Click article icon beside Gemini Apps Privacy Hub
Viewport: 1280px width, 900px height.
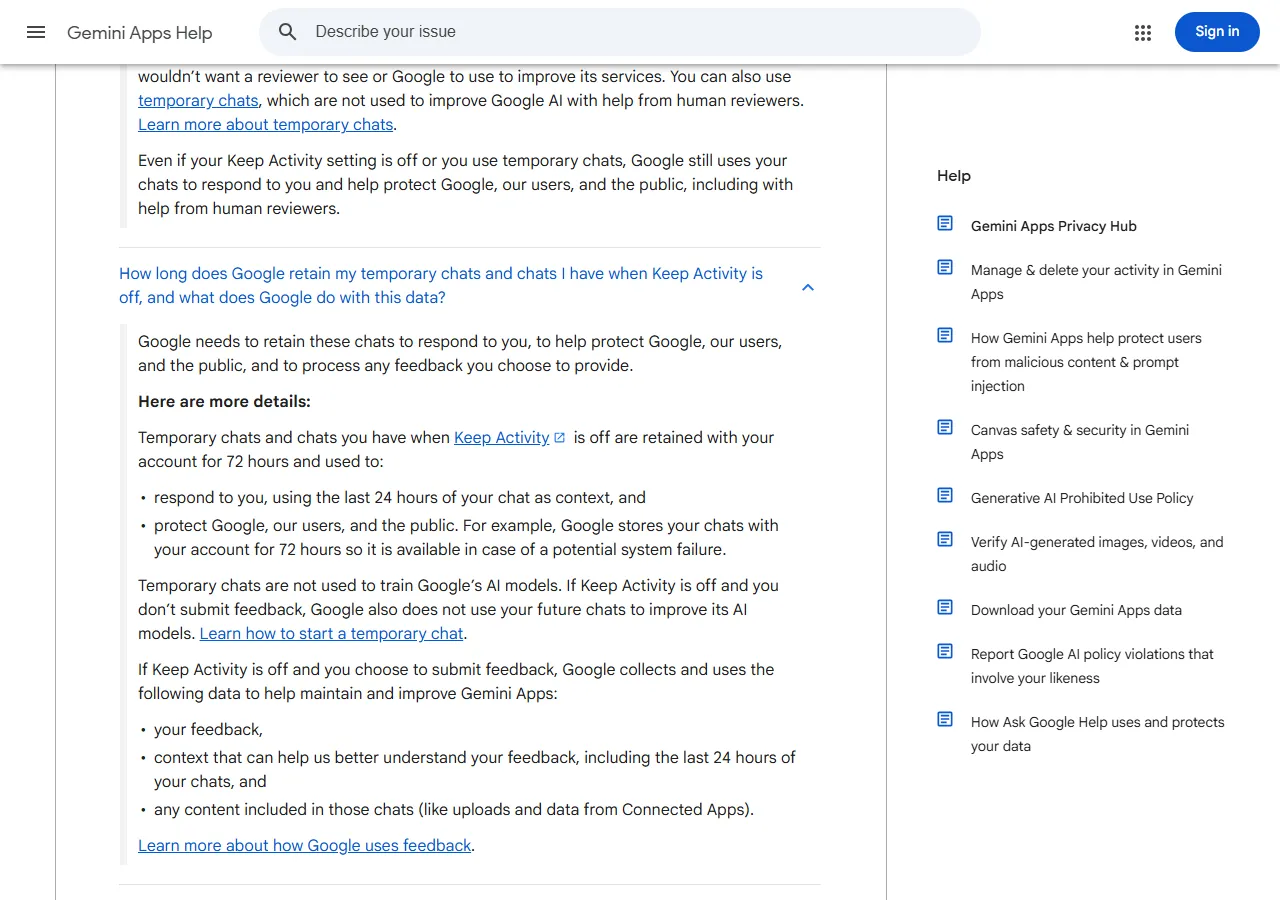coord(945,223)
